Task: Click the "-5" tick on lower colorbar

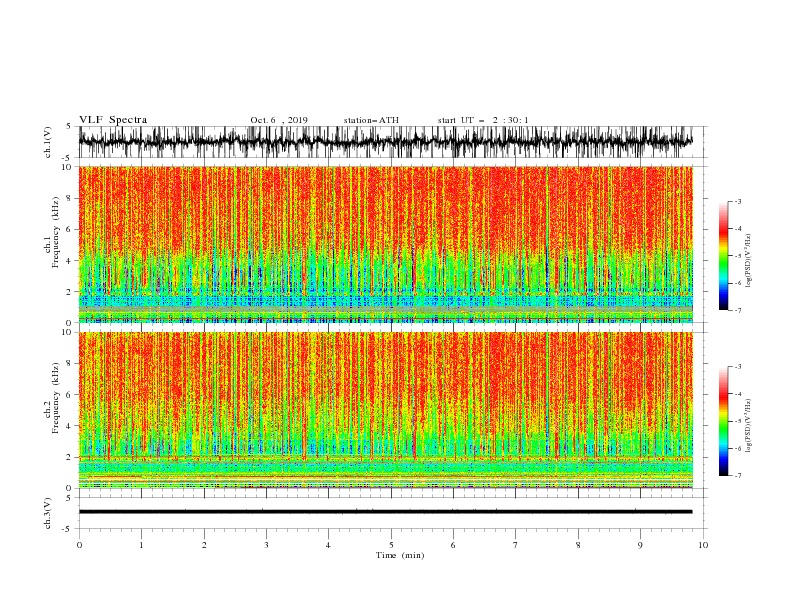Action: 738,421
